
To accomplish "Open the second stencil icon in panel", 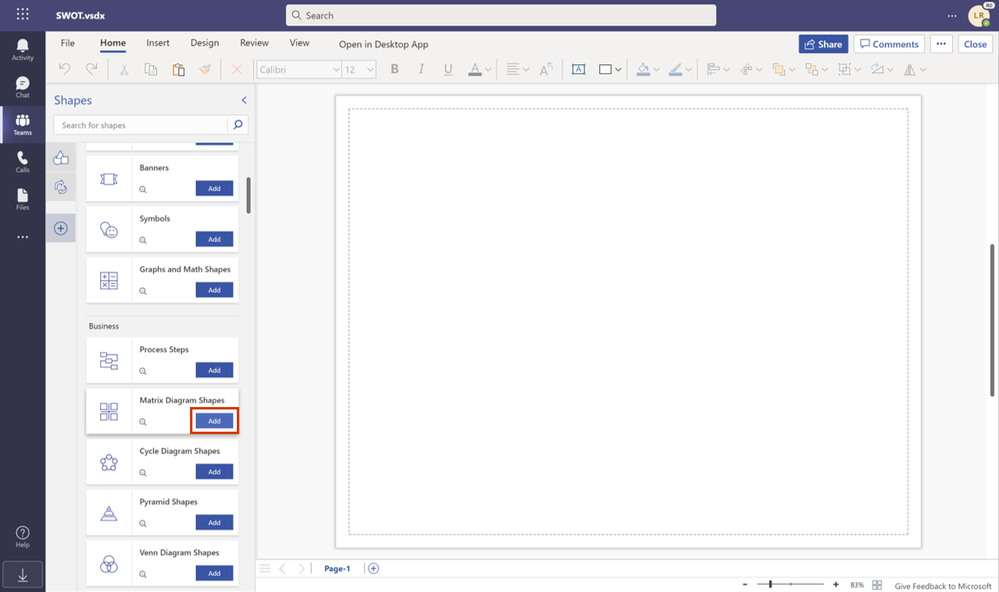I will click(x=61, y=187).
